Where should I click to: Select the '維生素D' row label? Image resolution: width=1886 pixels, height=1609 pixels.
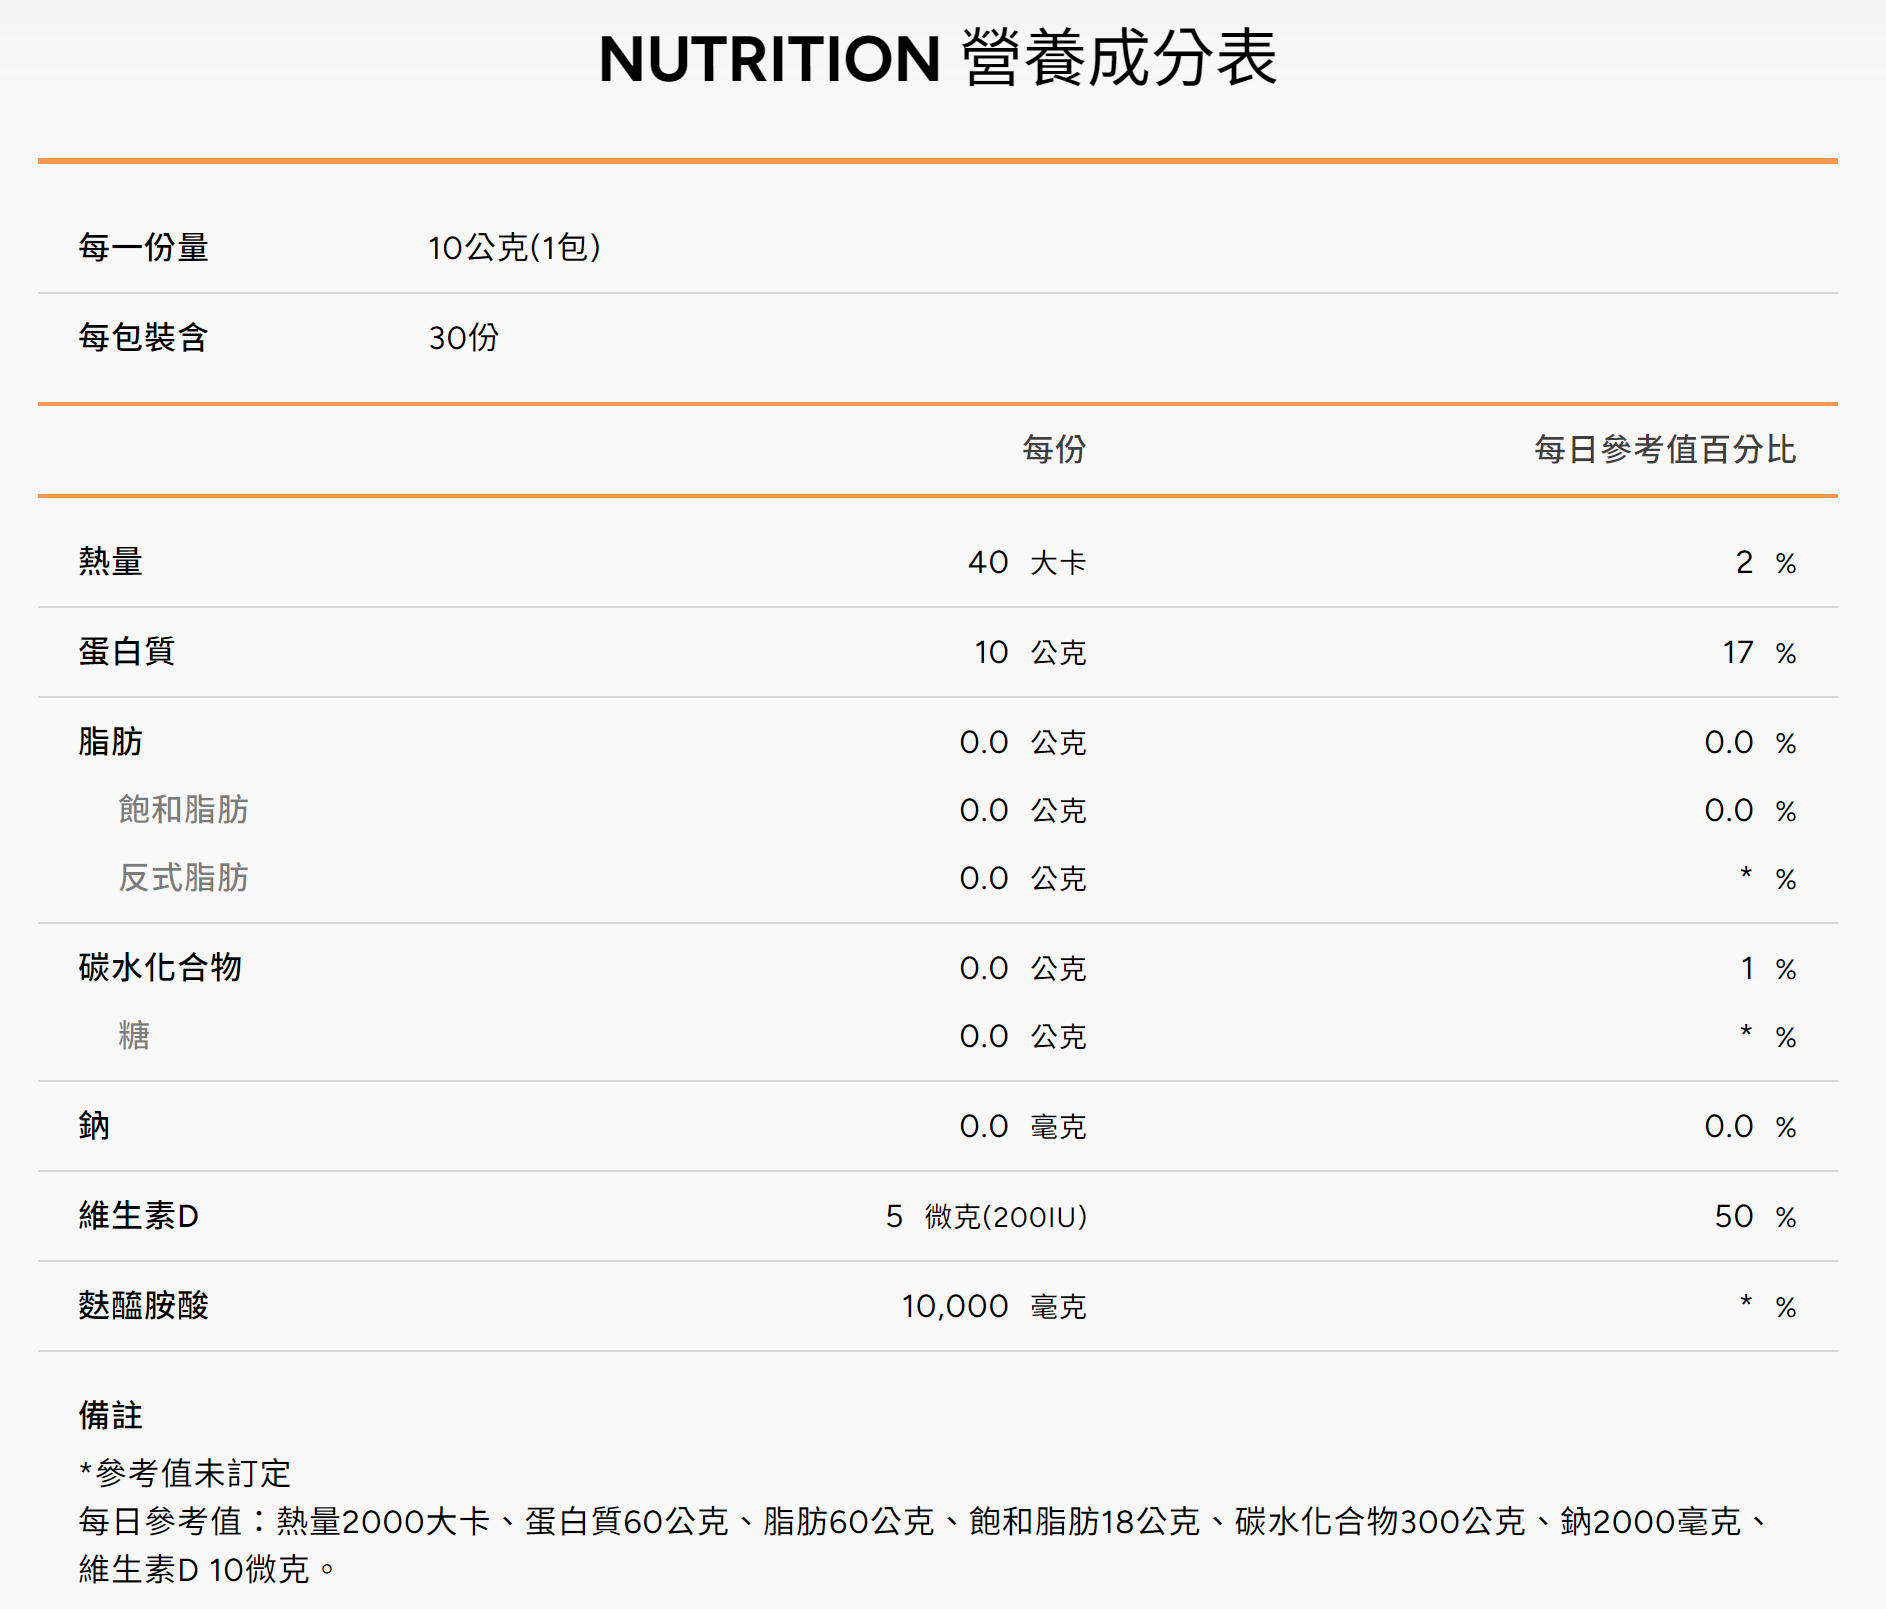(139, 1215)
